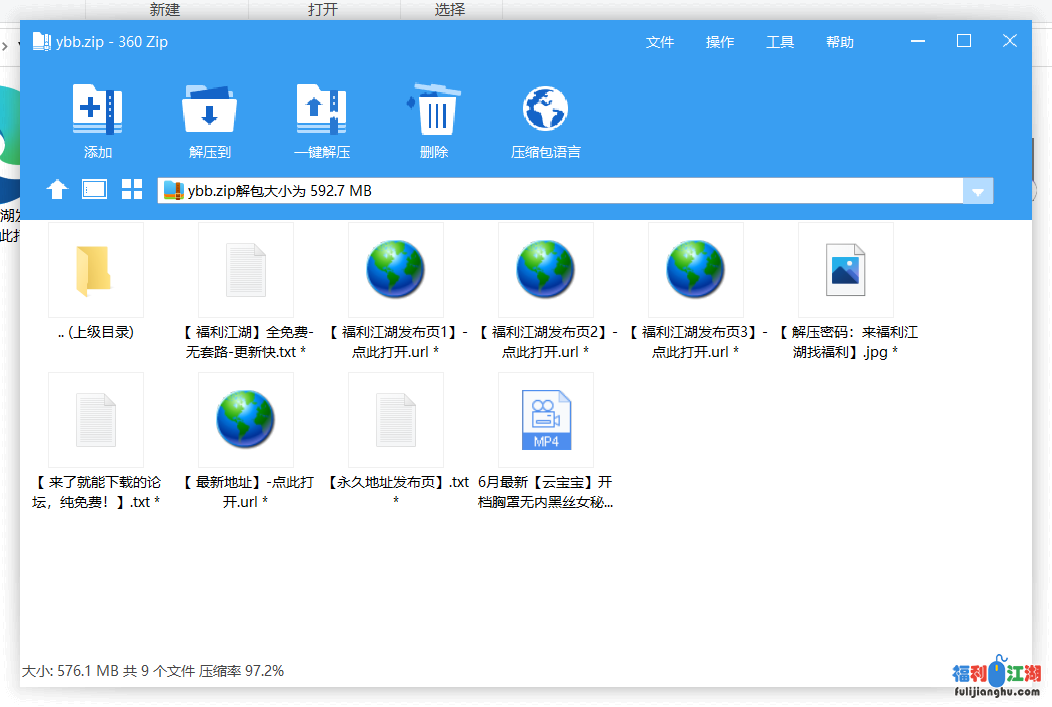The width and height of the screenshot is (1052, 707).
Task: Click the ybb.zip path address field
Action: pos(560,191)
